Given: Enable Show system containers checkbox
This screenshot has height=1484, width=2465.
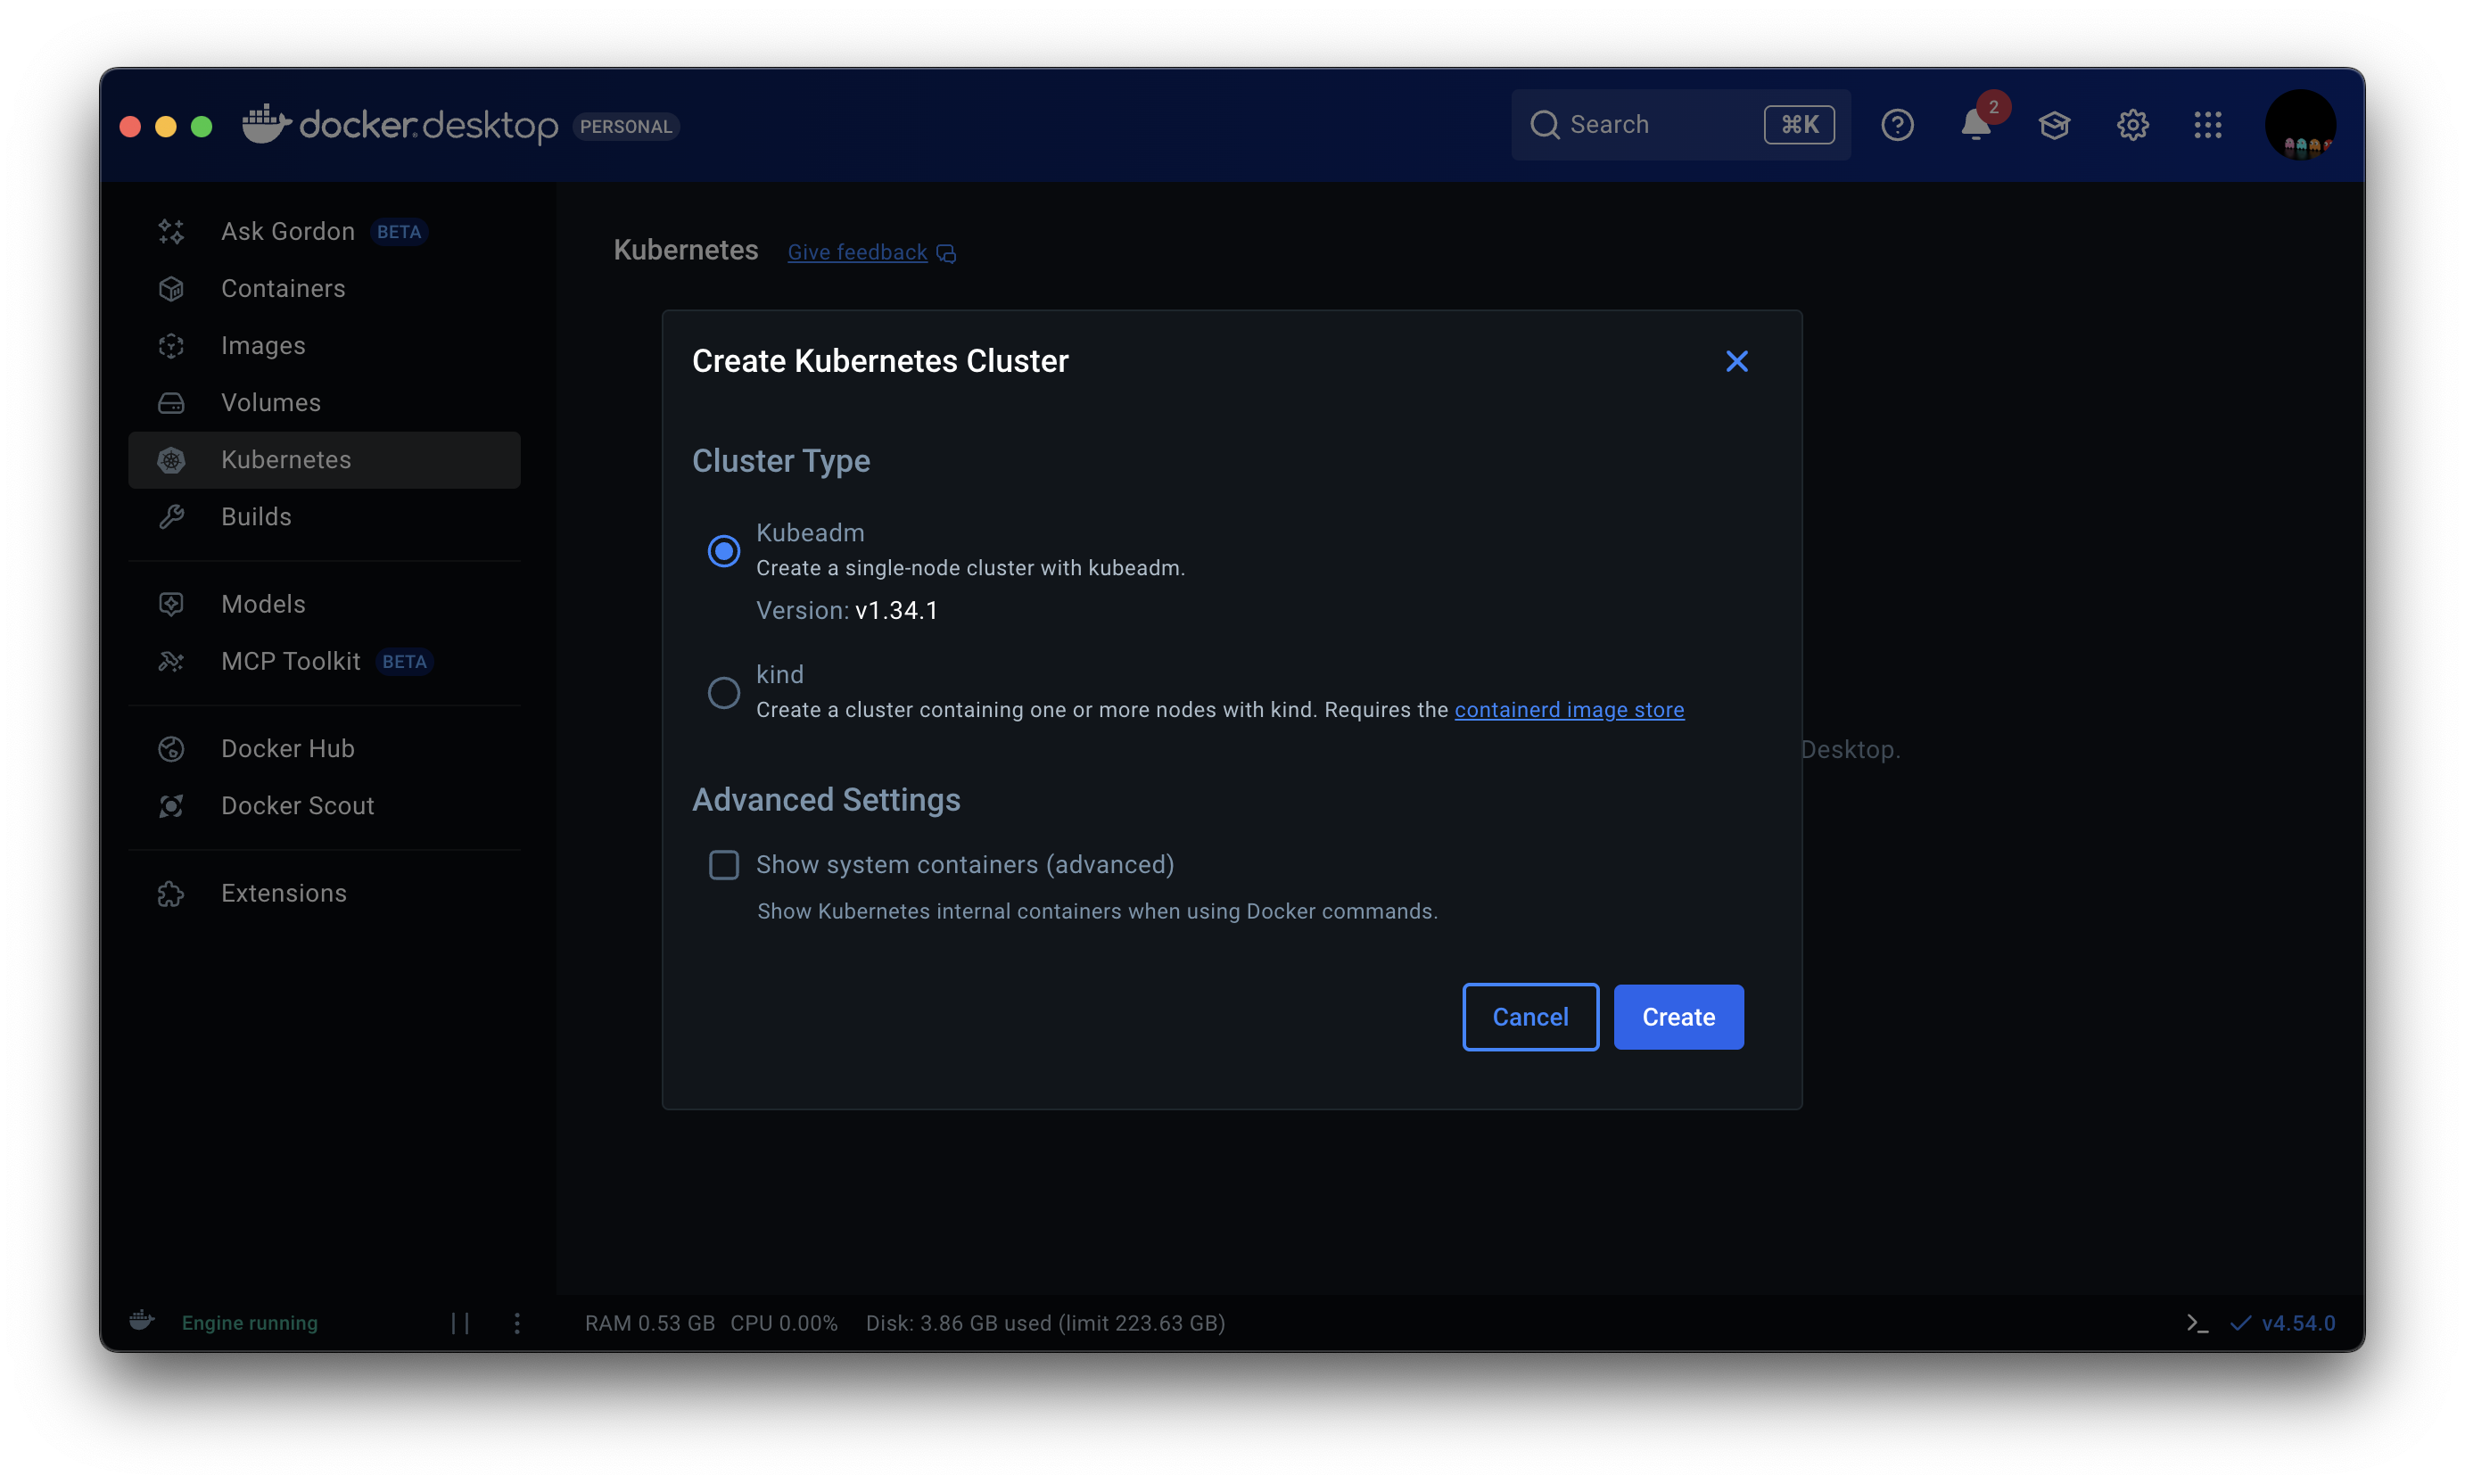Looking at the screenshot, I should click(724, 865).
